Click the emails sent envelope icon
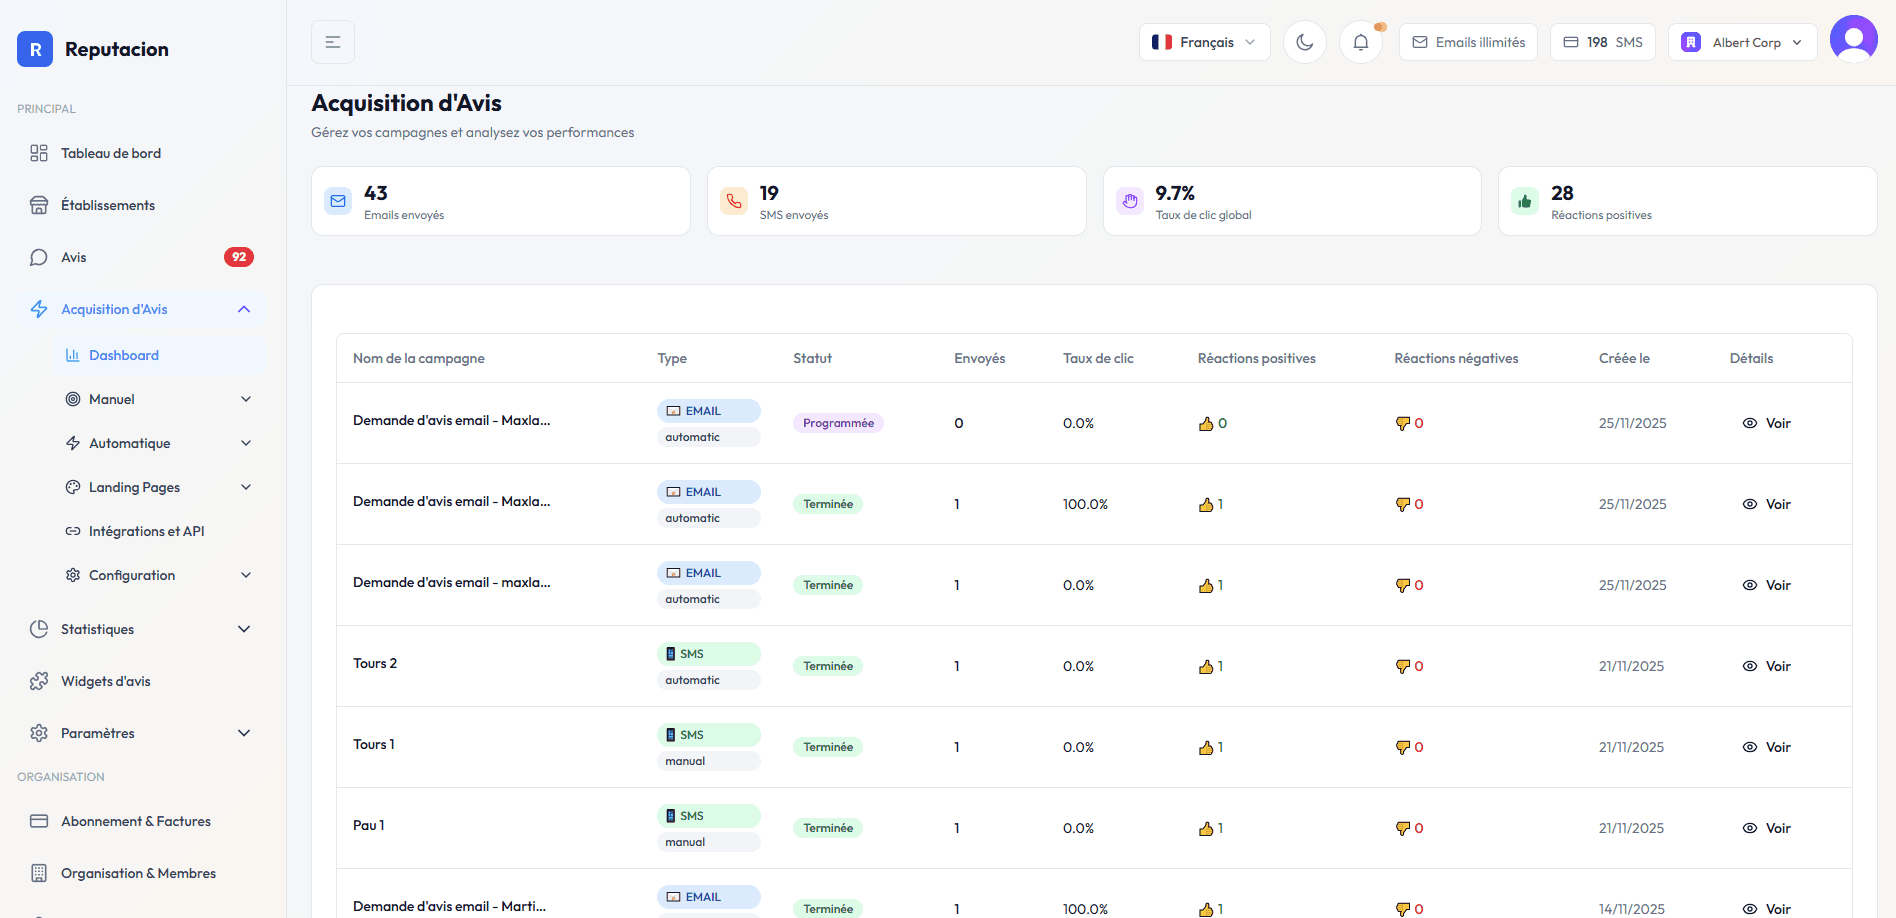The height and width of the screenshot is (918, 1896). pyautogui.click(x=338, y=201)
